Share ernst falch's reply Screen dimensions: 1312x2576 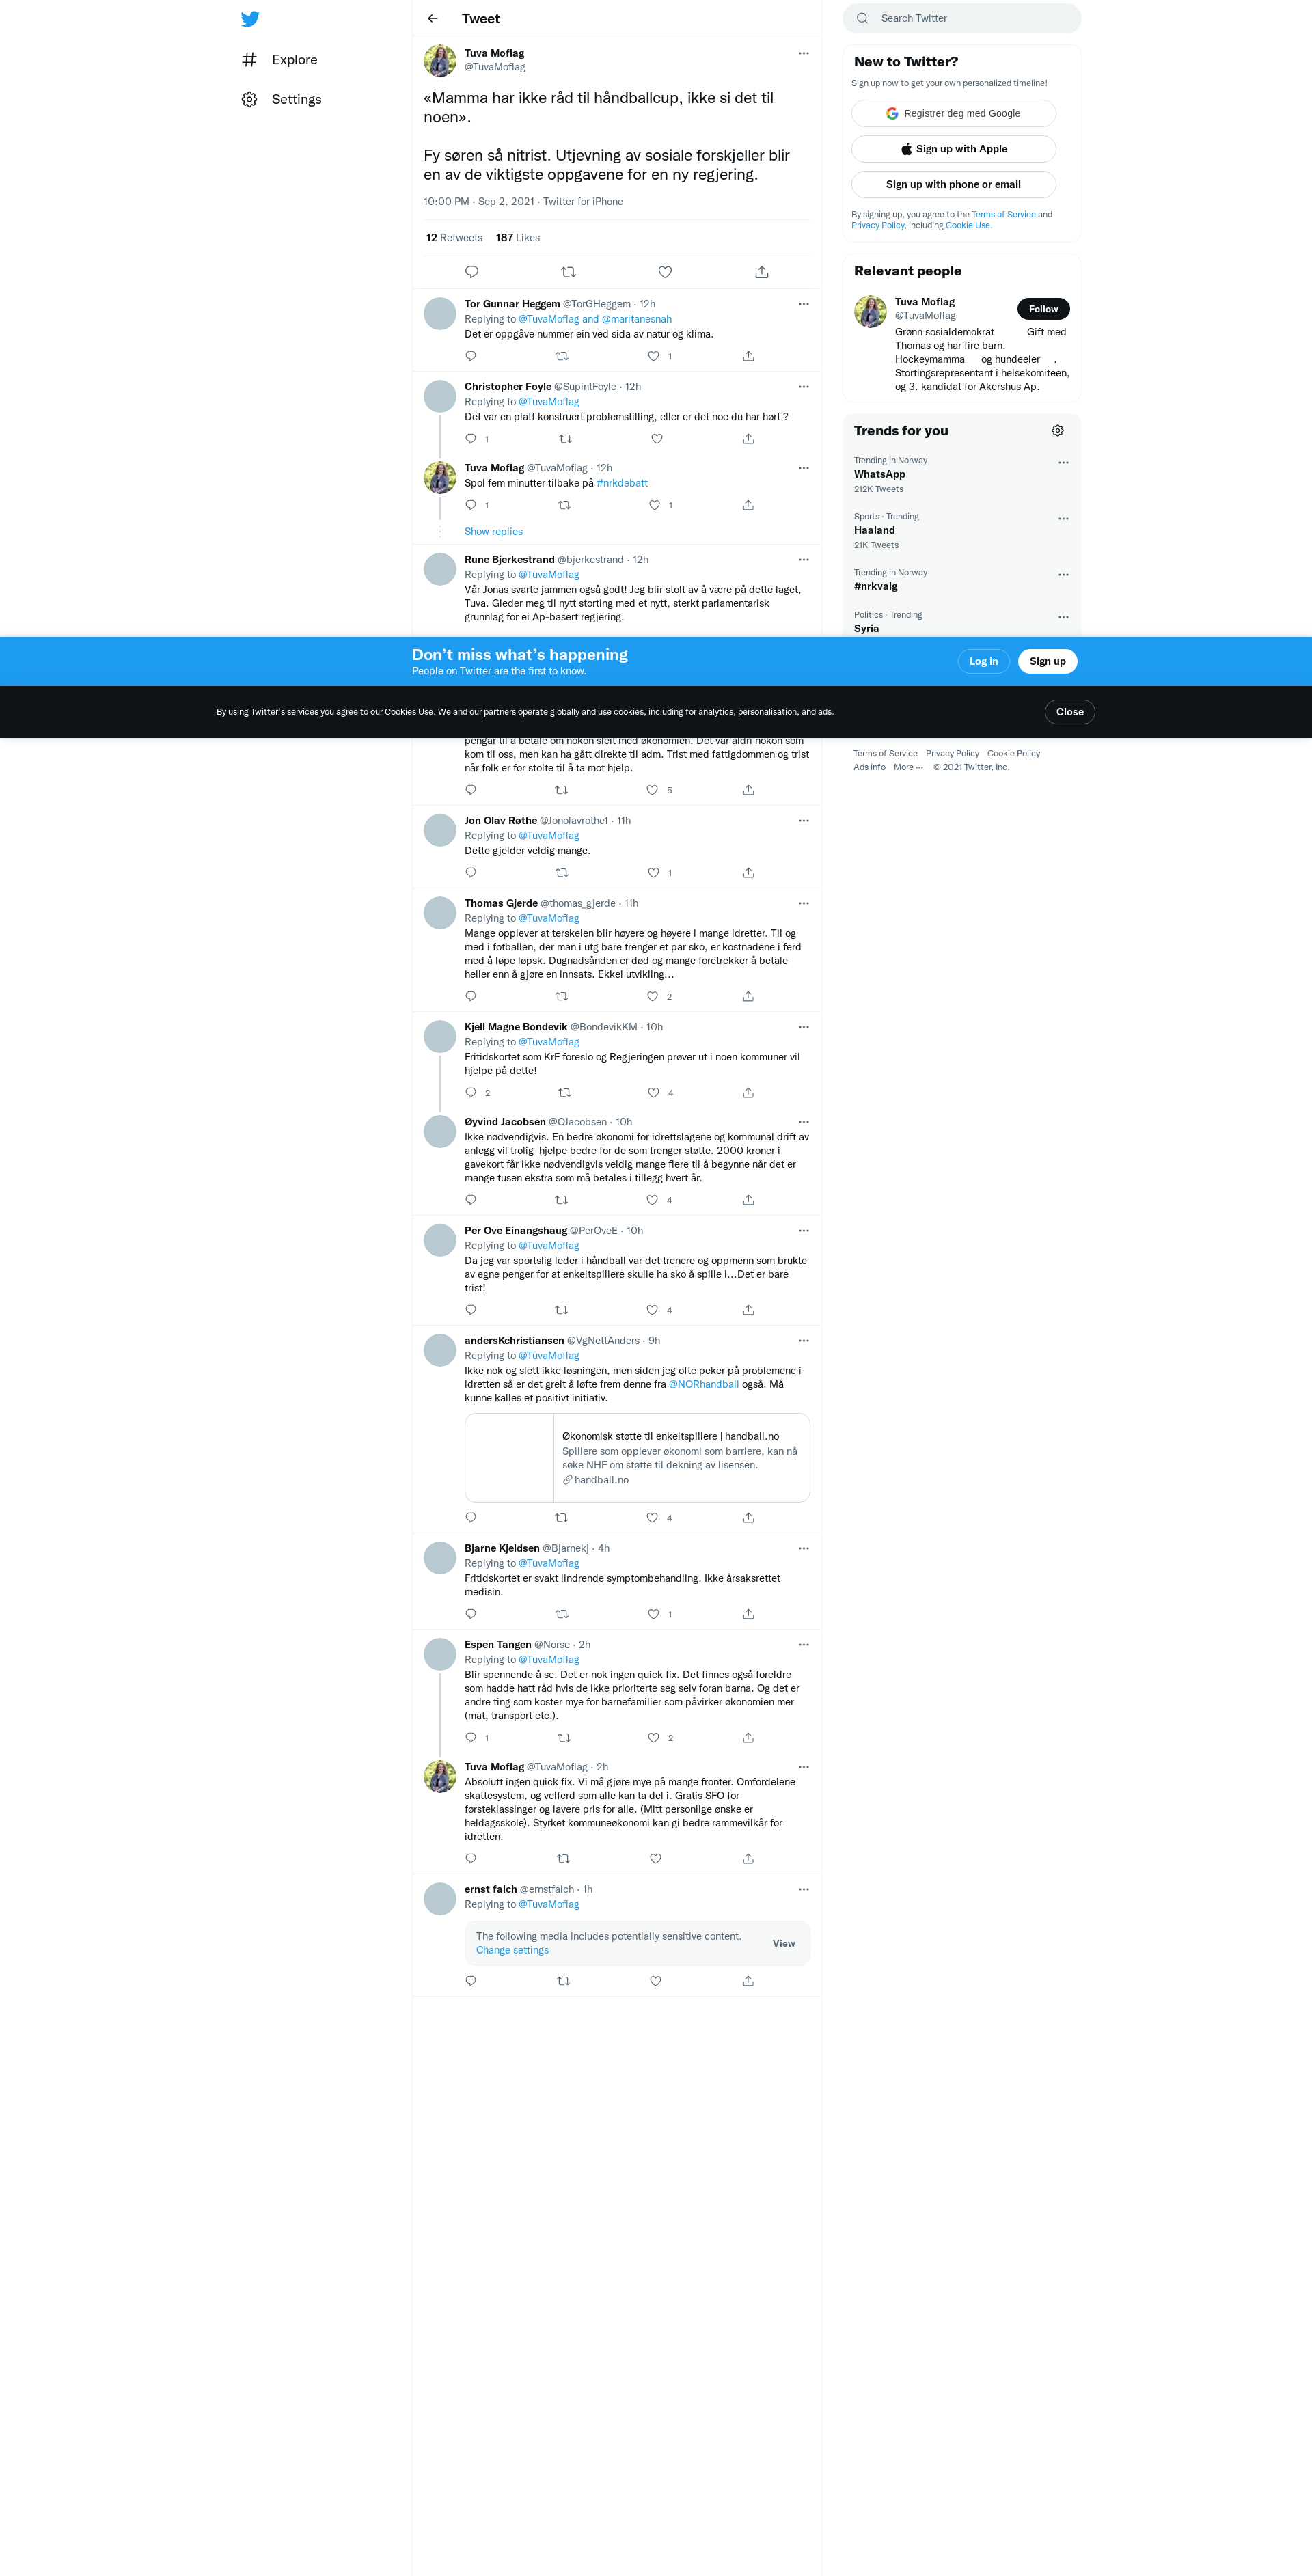coord(748,1981)
